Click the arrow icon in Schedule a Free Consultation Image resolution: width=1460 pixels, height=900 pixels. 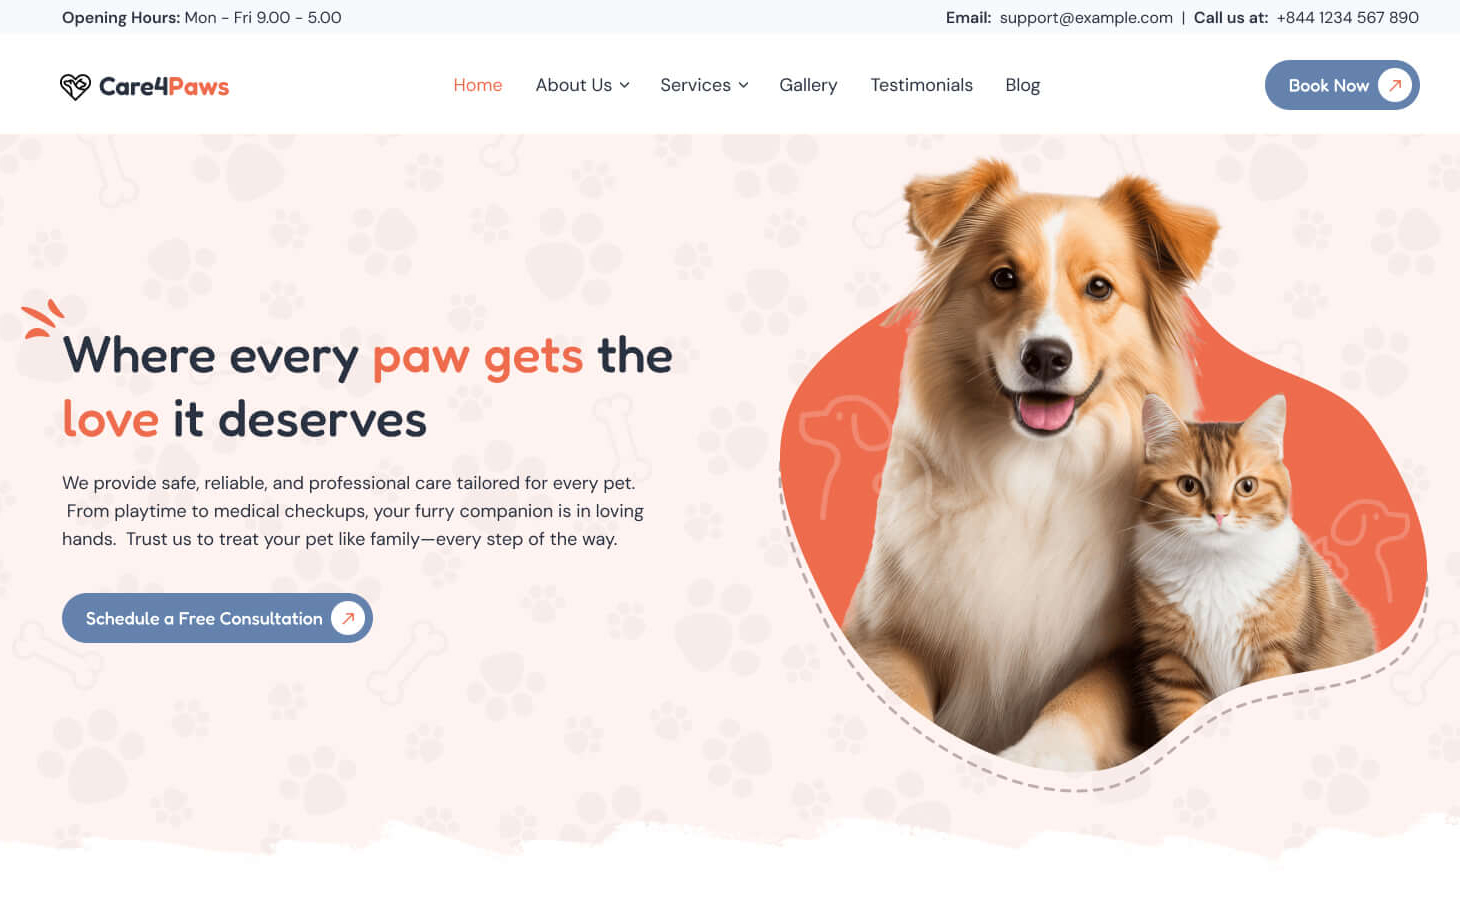(x=348, y=618)
